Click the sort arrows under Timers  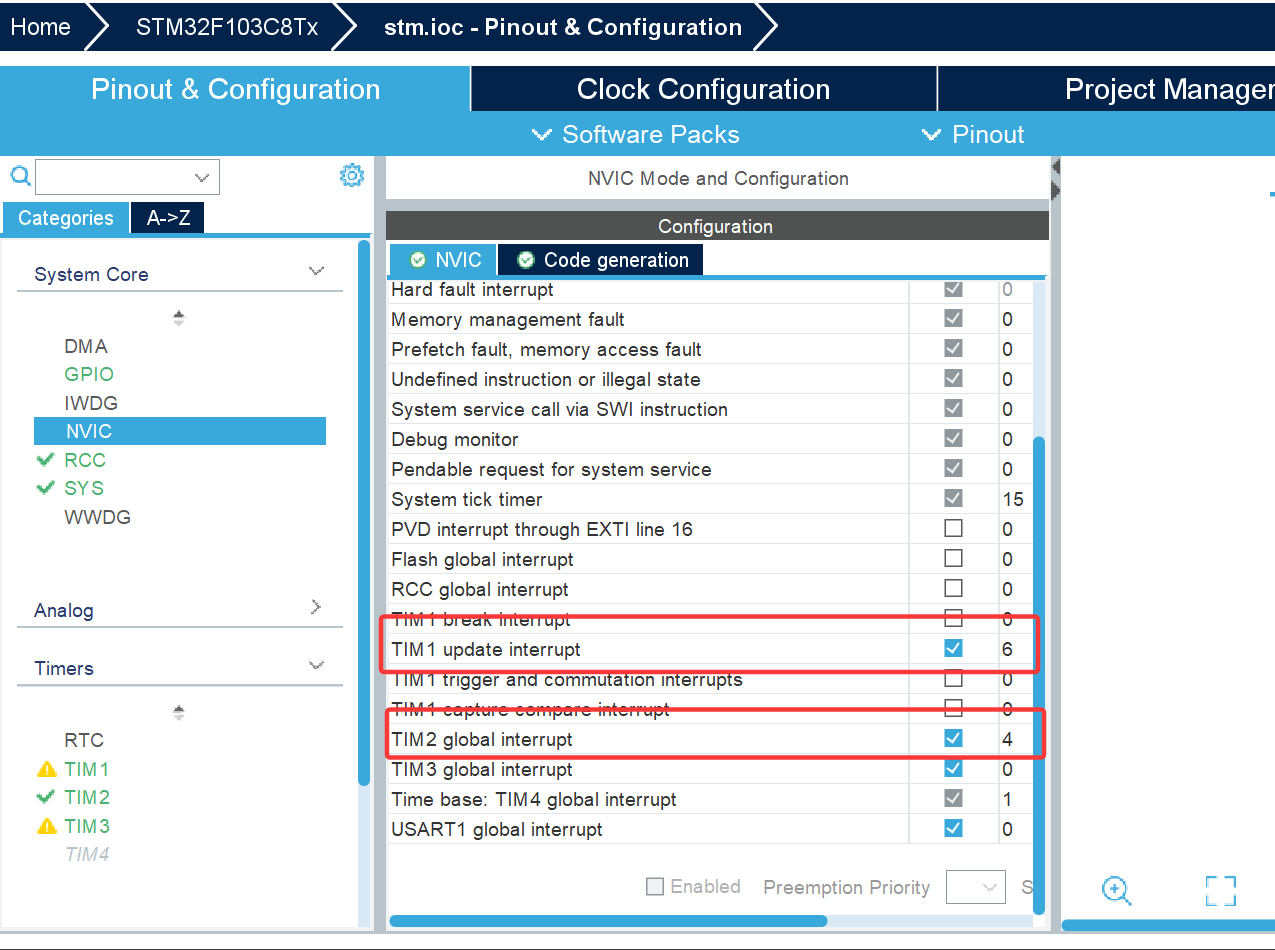point(179,712)
